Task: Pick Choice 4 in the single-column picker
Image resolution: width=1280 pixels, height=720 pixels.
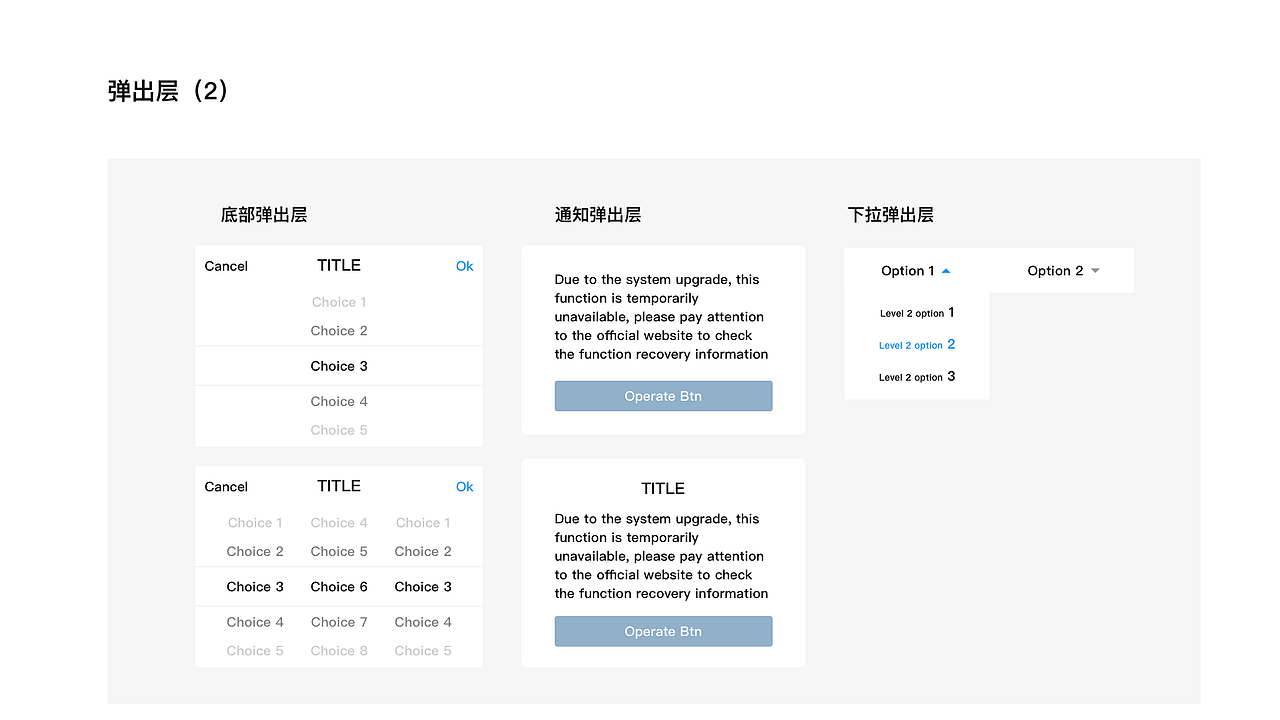Action: pos(339,402)
